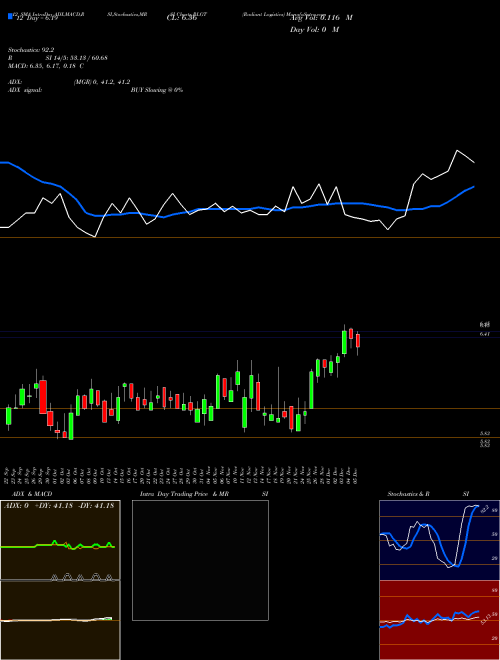Click the large red candlestick near the chart start
Image resolution: width=500 pixels, height=660 pixels.
(43, 397)
